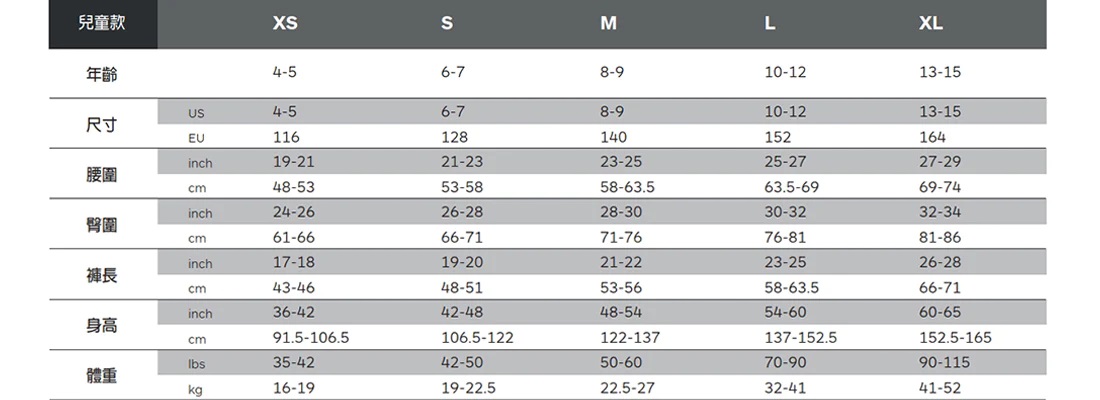Viewport: 1100px width, 400px height.
Task: Select the 身高 row label
Action: click(x=102, y=325)
